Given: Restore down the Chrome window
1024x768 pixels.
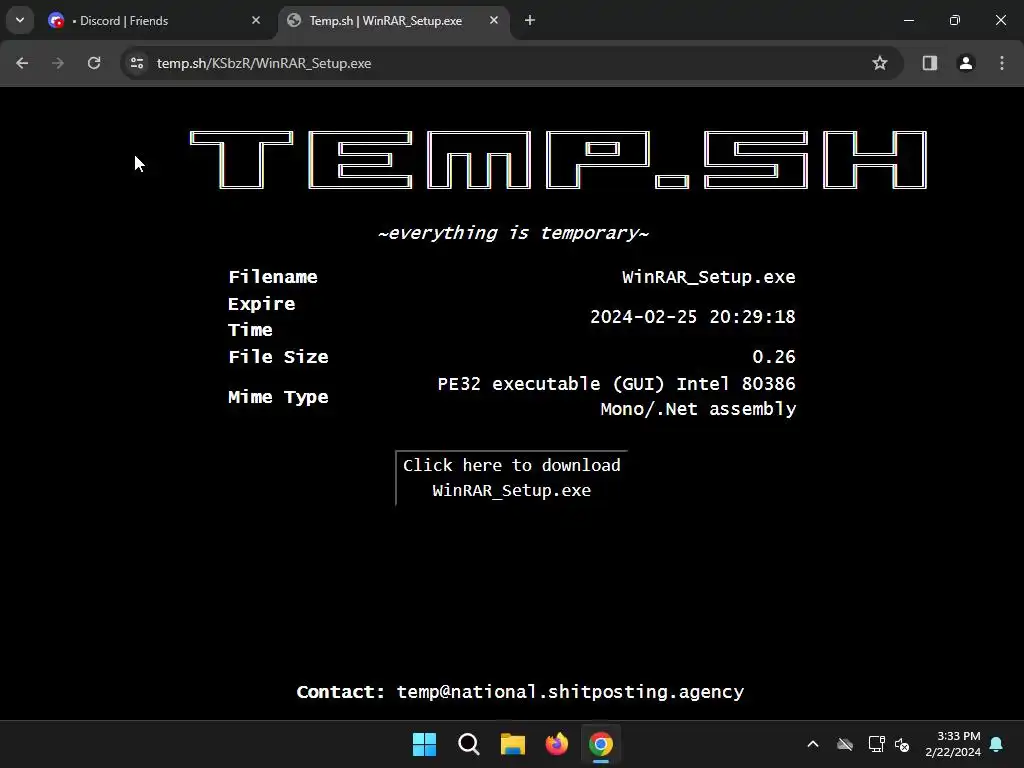Looking at the screenshot, I should [955, 20].
